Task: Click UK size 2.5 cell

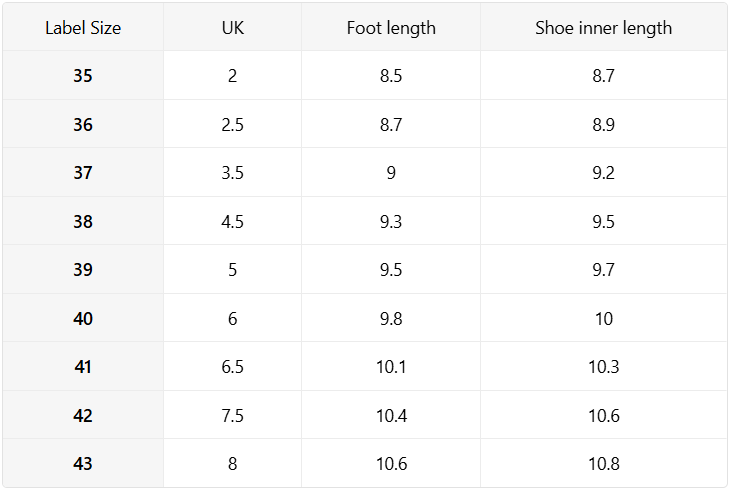Action: (x=232, y=124)
